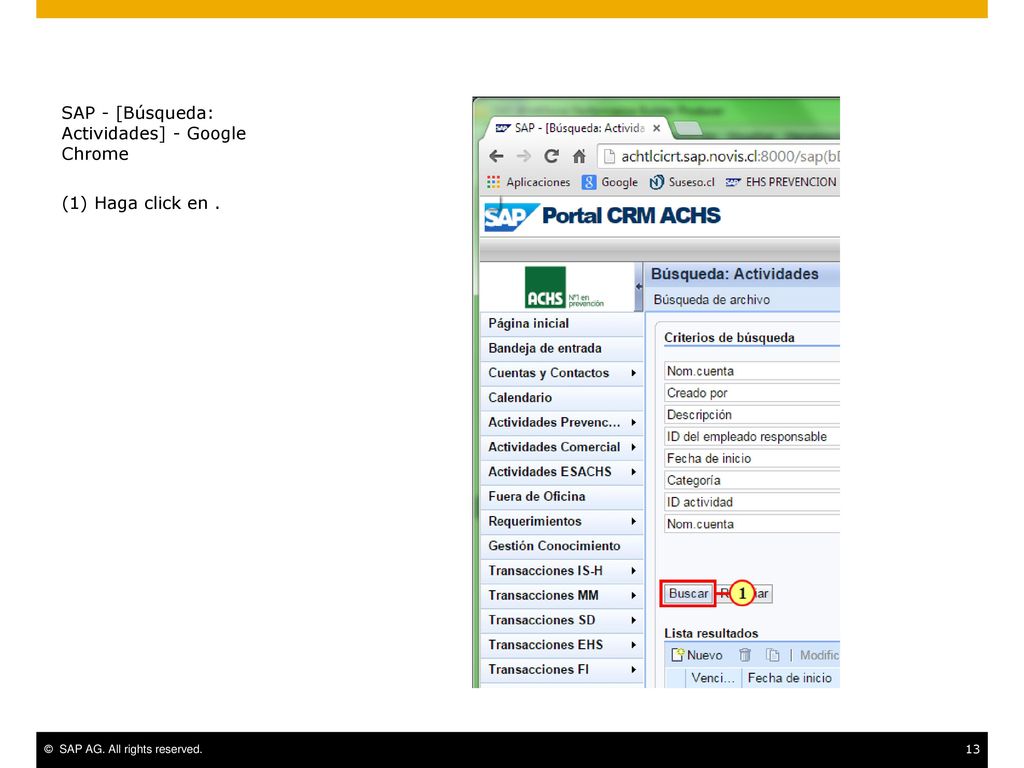Click the first Nom.cuenta criteria field

(752, 371)
